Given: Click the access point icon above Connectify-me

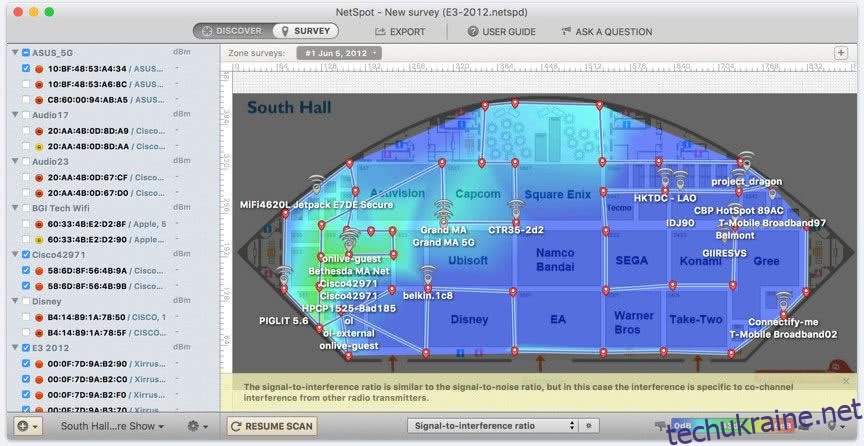Looking at the screenshot, I should point(783,302).
